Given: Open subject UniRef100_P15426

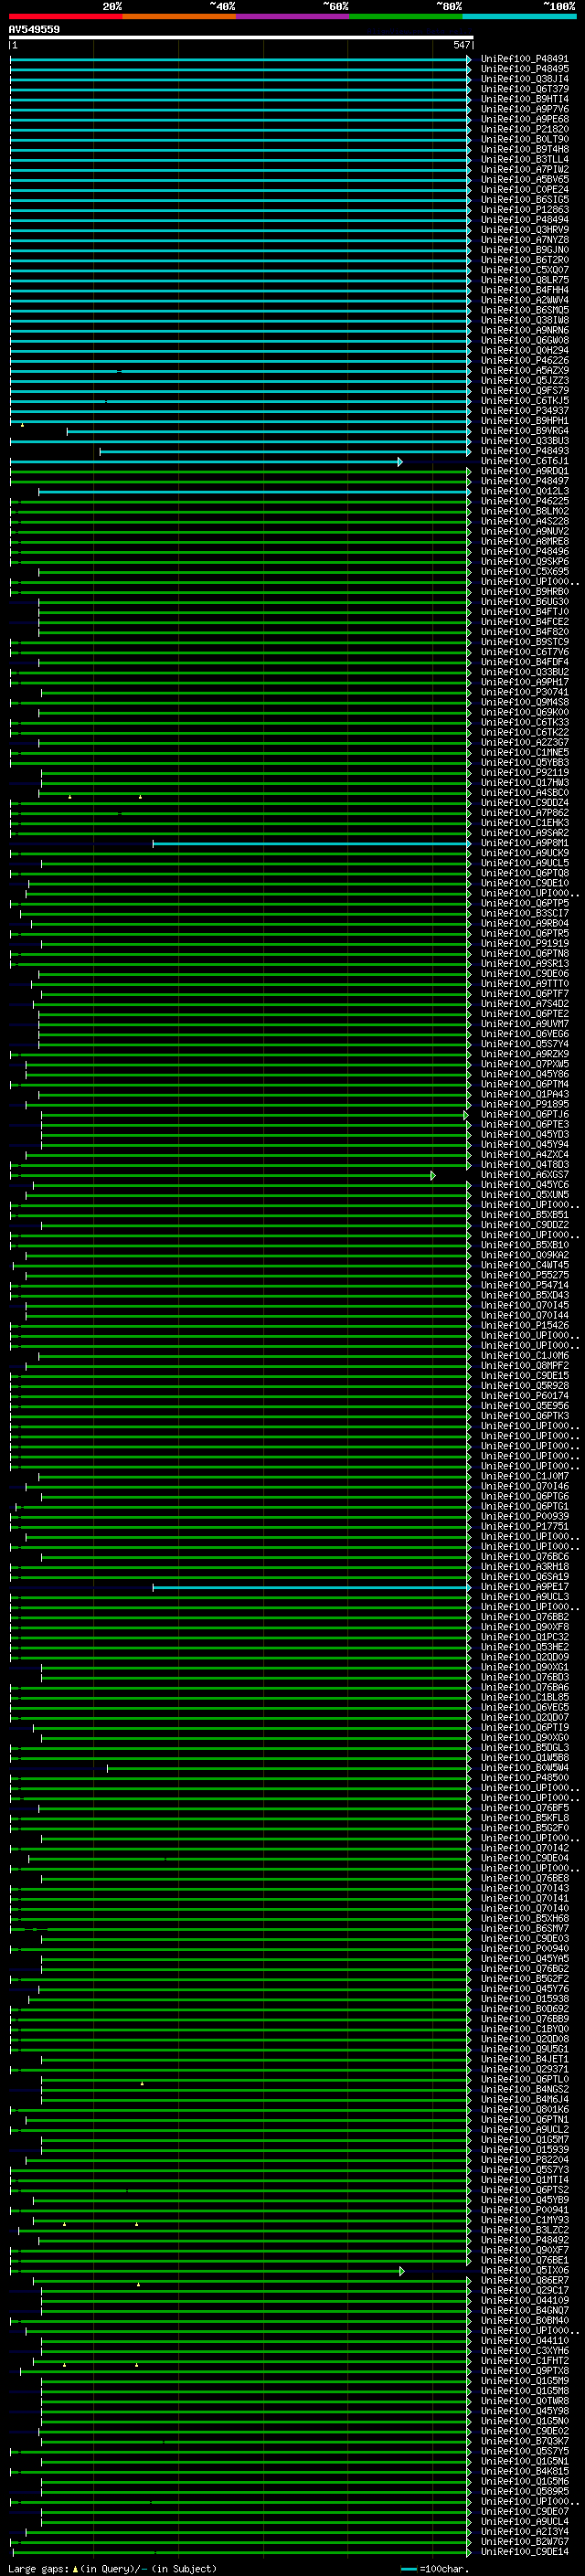Looking at the screenshot, I should [x=525, y=1325].
